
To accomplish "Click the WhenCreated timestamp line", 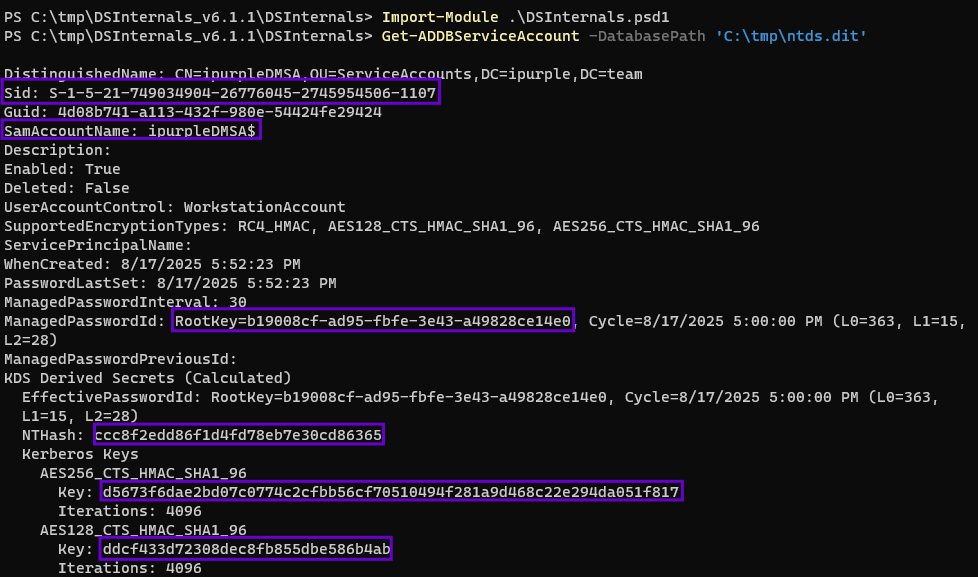I will point(152,264).
